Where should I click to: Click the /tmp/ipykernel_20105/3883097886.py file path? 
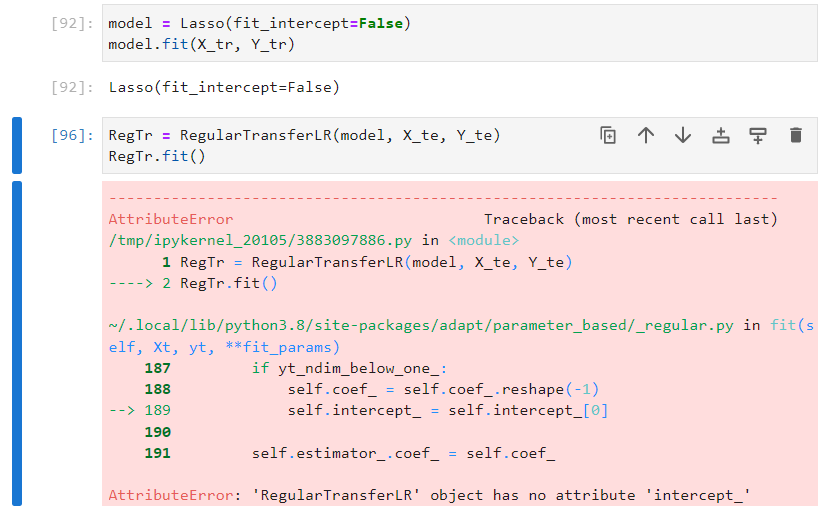(x=260, y=240)
